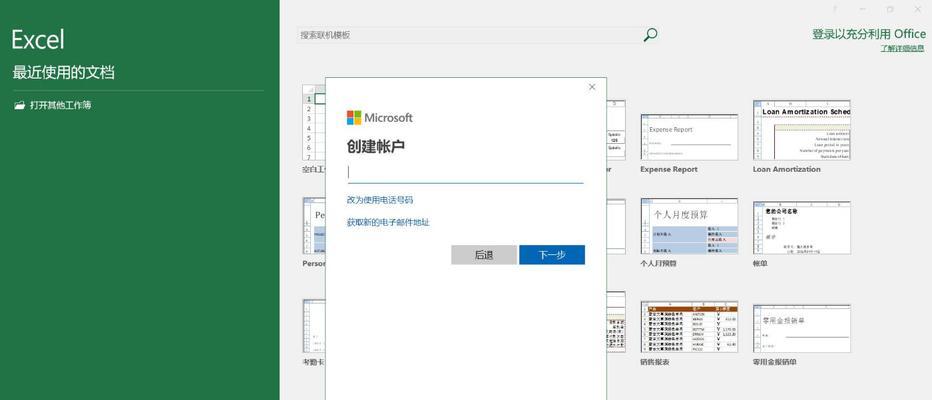Image resolution: width=932 pixels, height=400 pixels.
Task: Click the help question mark icon
Action: [x=835, y=10]
